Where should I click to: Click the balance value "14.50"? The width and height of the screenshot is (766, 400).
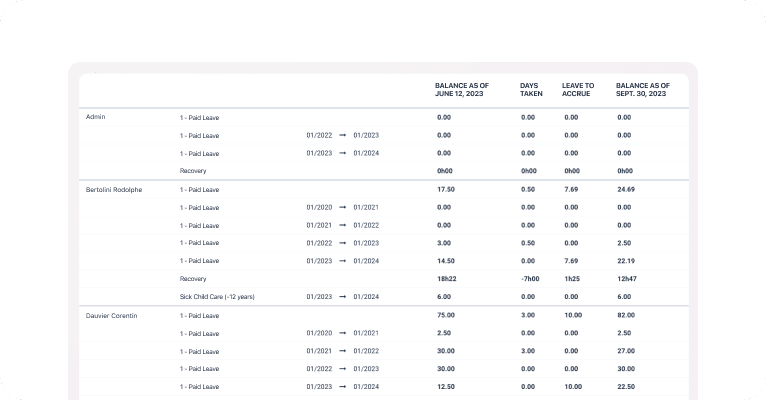[x=446, y=261]
